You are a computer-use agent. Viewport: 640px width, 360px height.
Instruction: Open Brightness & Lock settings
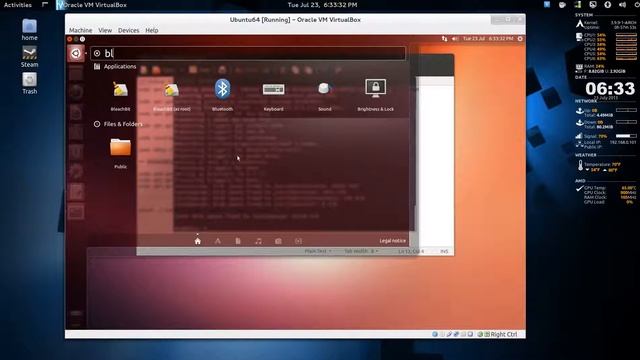(376, 95)
